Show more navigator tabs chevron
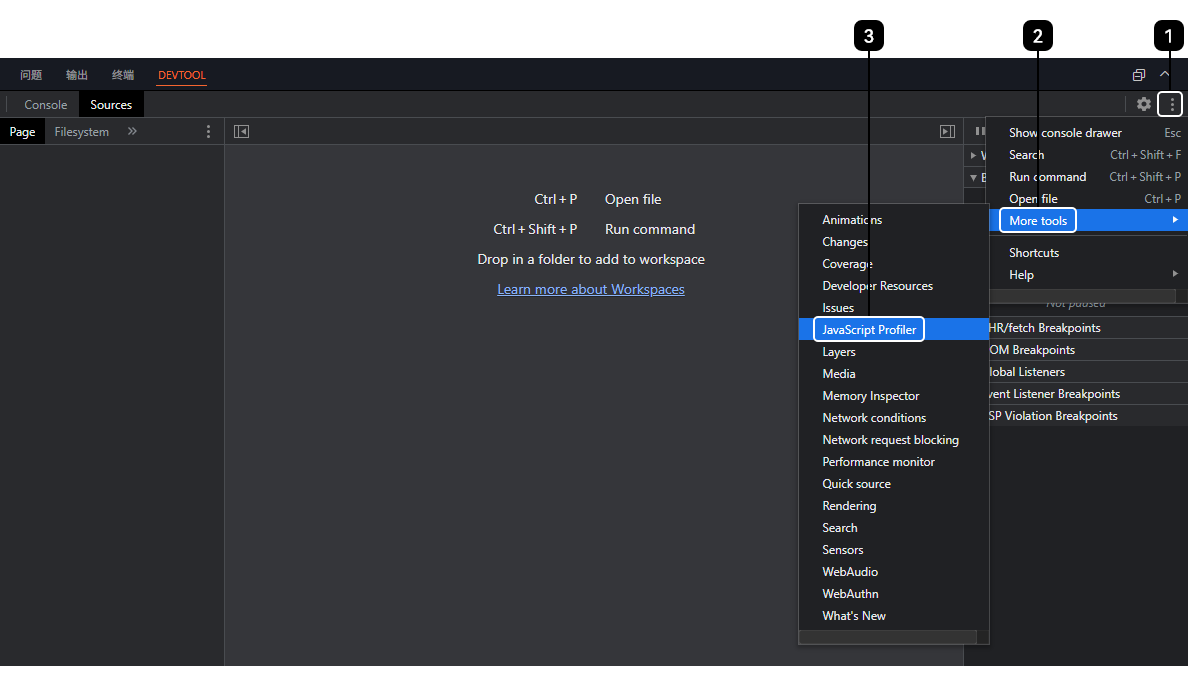The width and height of the screenshot is (1188, 686). coord(132,131)
